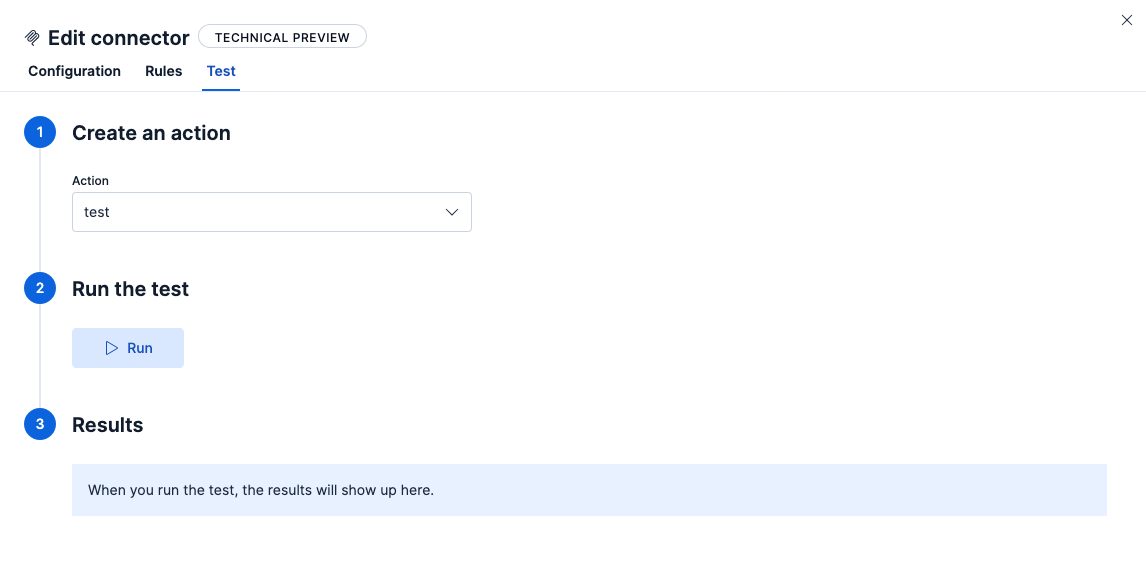
Task: Click the Edit connector title text
Action: click(118, 38)
